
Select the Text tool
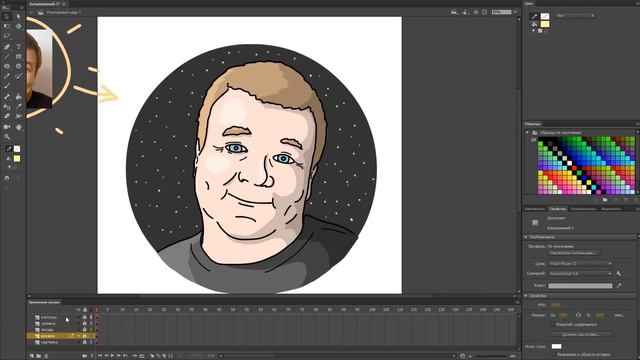18,47
